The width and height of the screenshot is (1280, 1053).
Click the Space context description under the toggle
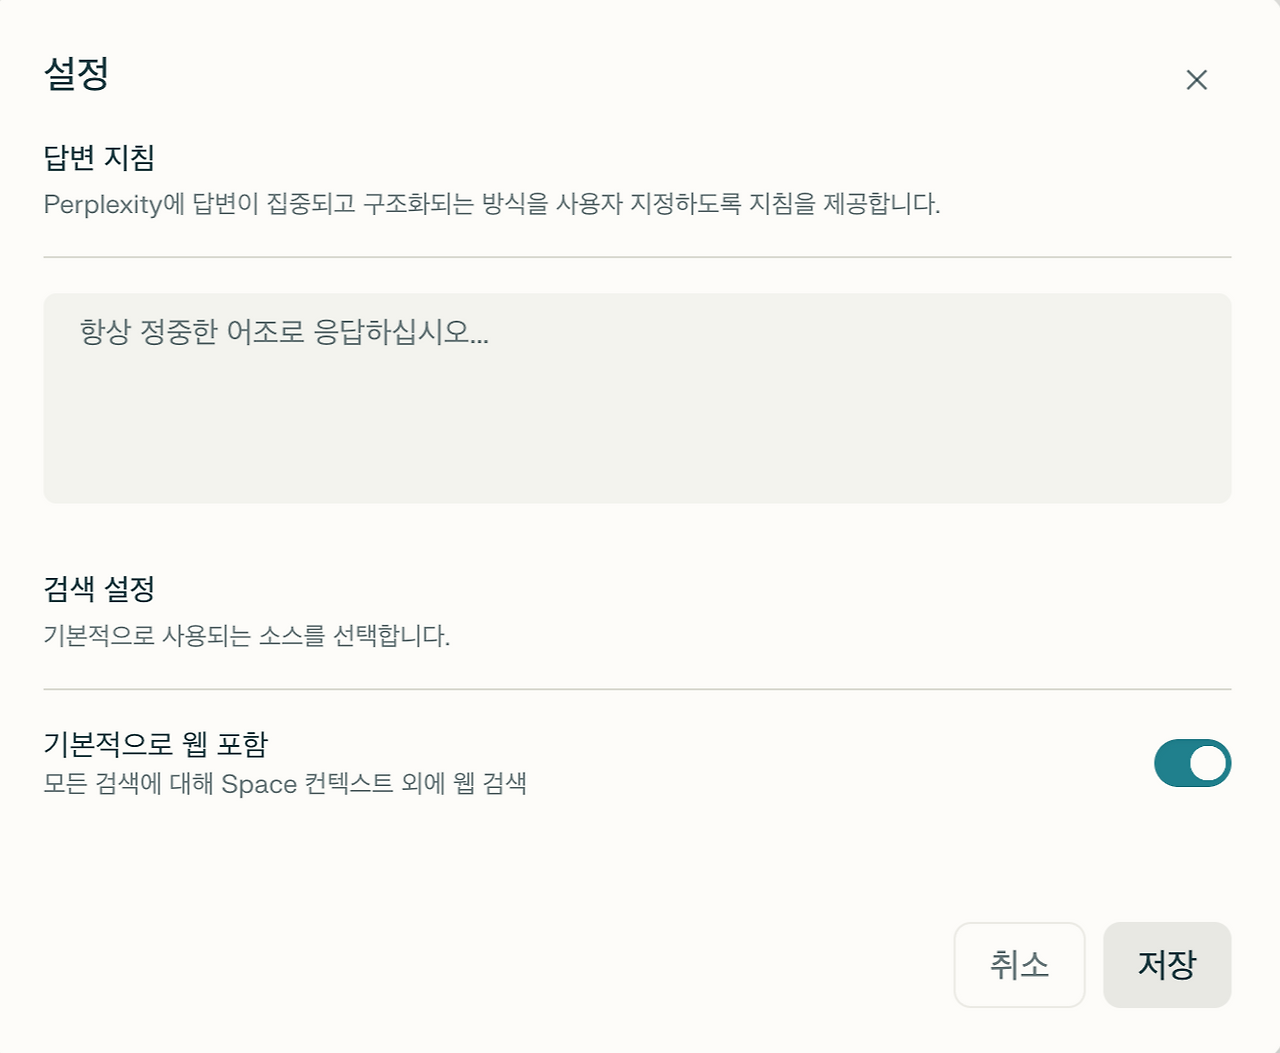(288, 785)
